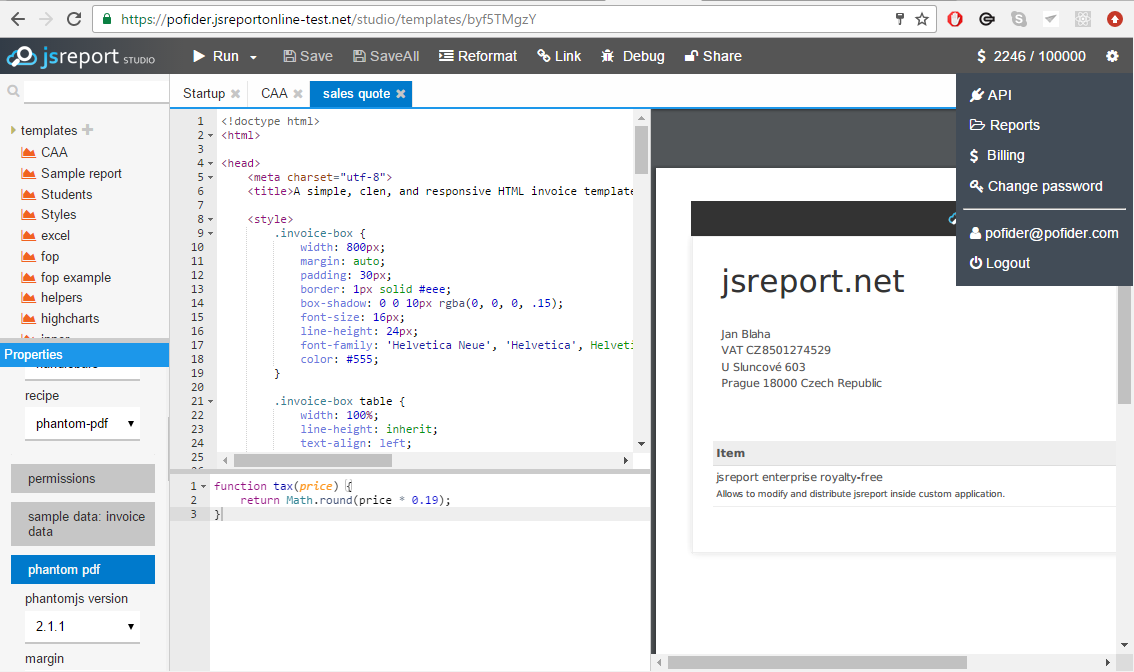Image resolution: width=1134 pixels, height=672 pixels.
Task: Open API from the settings menu
Action: click(x=991, y=95)
